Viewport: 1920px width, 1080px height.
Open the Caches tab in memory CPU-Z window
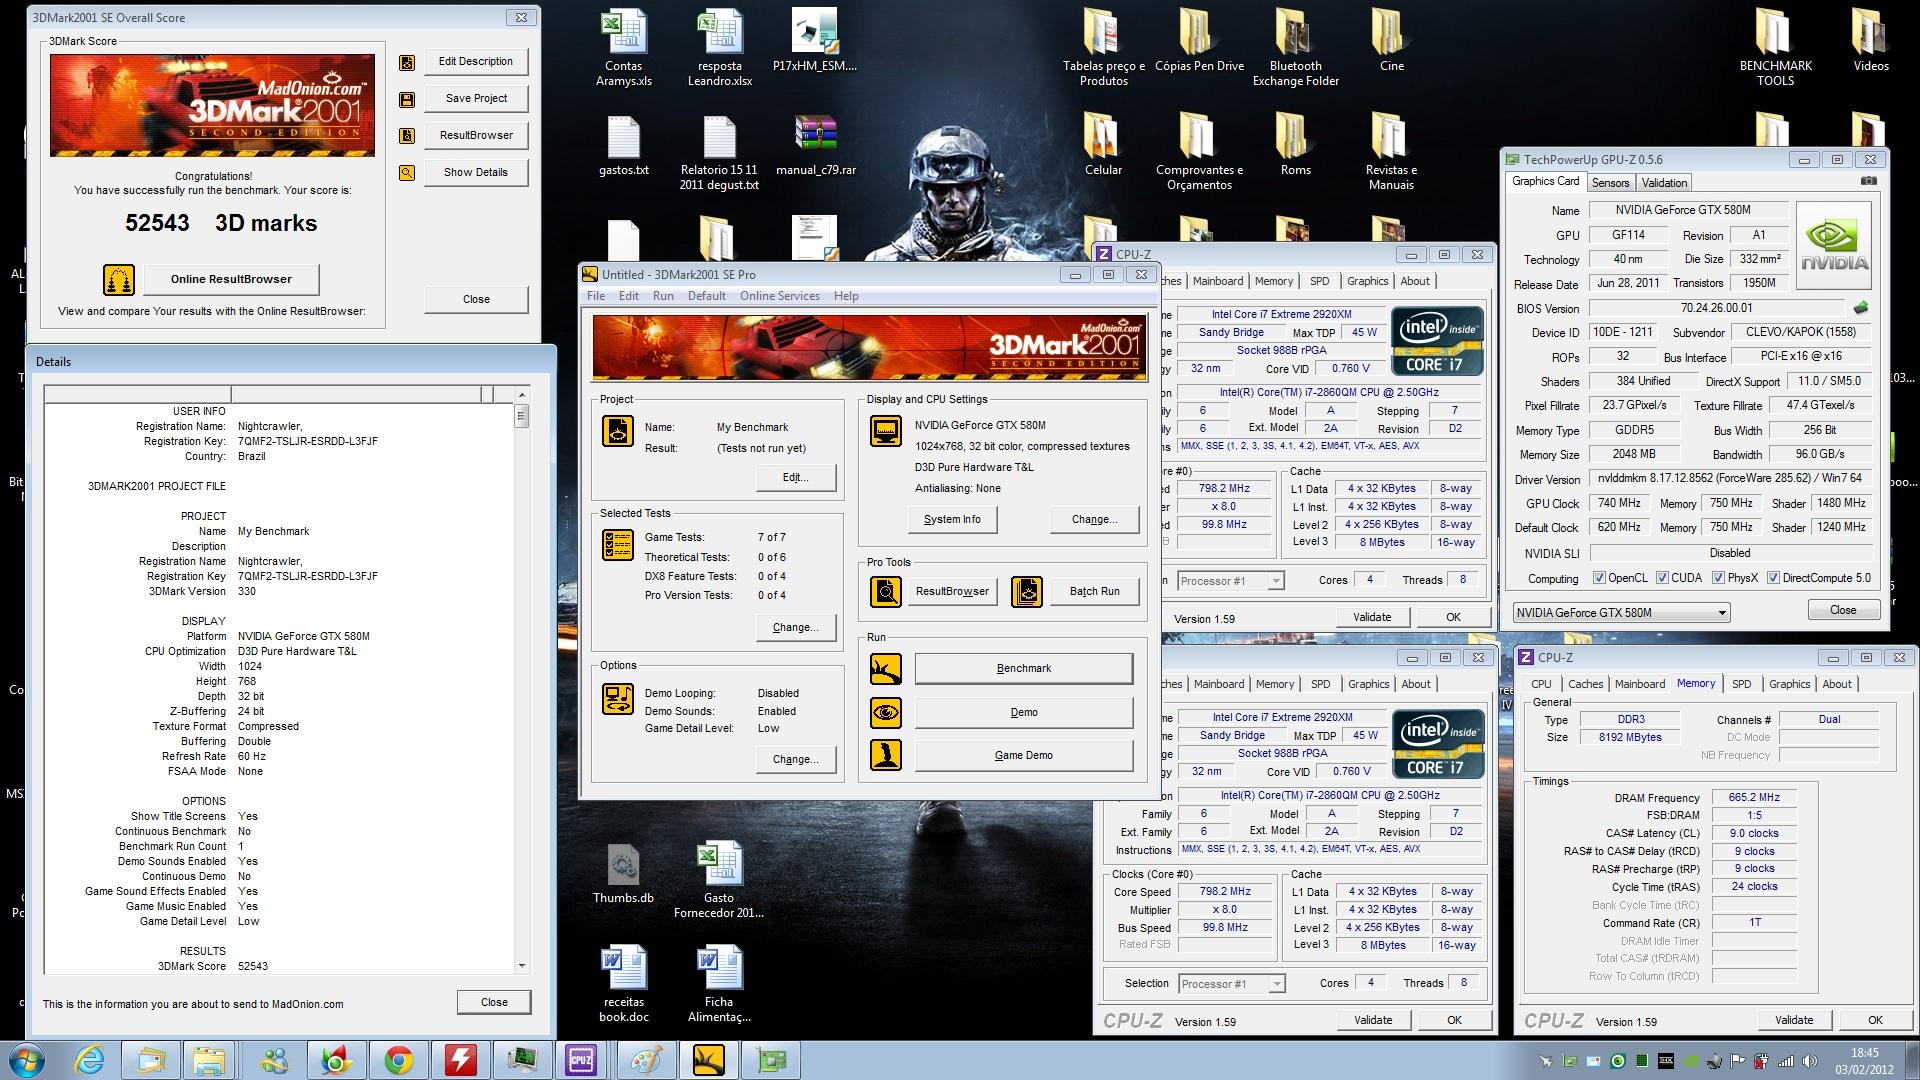tap(1585, 684)
